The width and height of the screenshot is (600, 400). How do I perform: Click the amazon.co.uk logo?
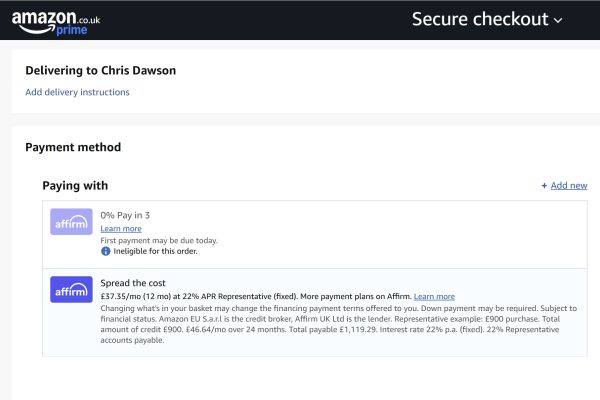[56, 22]
